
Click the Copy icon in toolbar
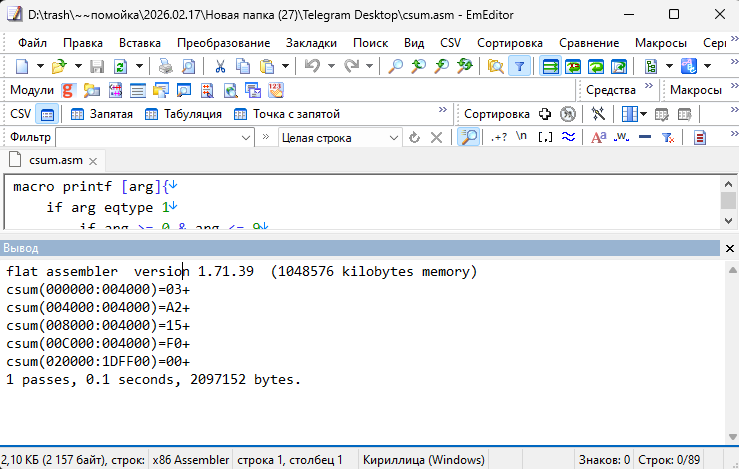coord(243,67)
